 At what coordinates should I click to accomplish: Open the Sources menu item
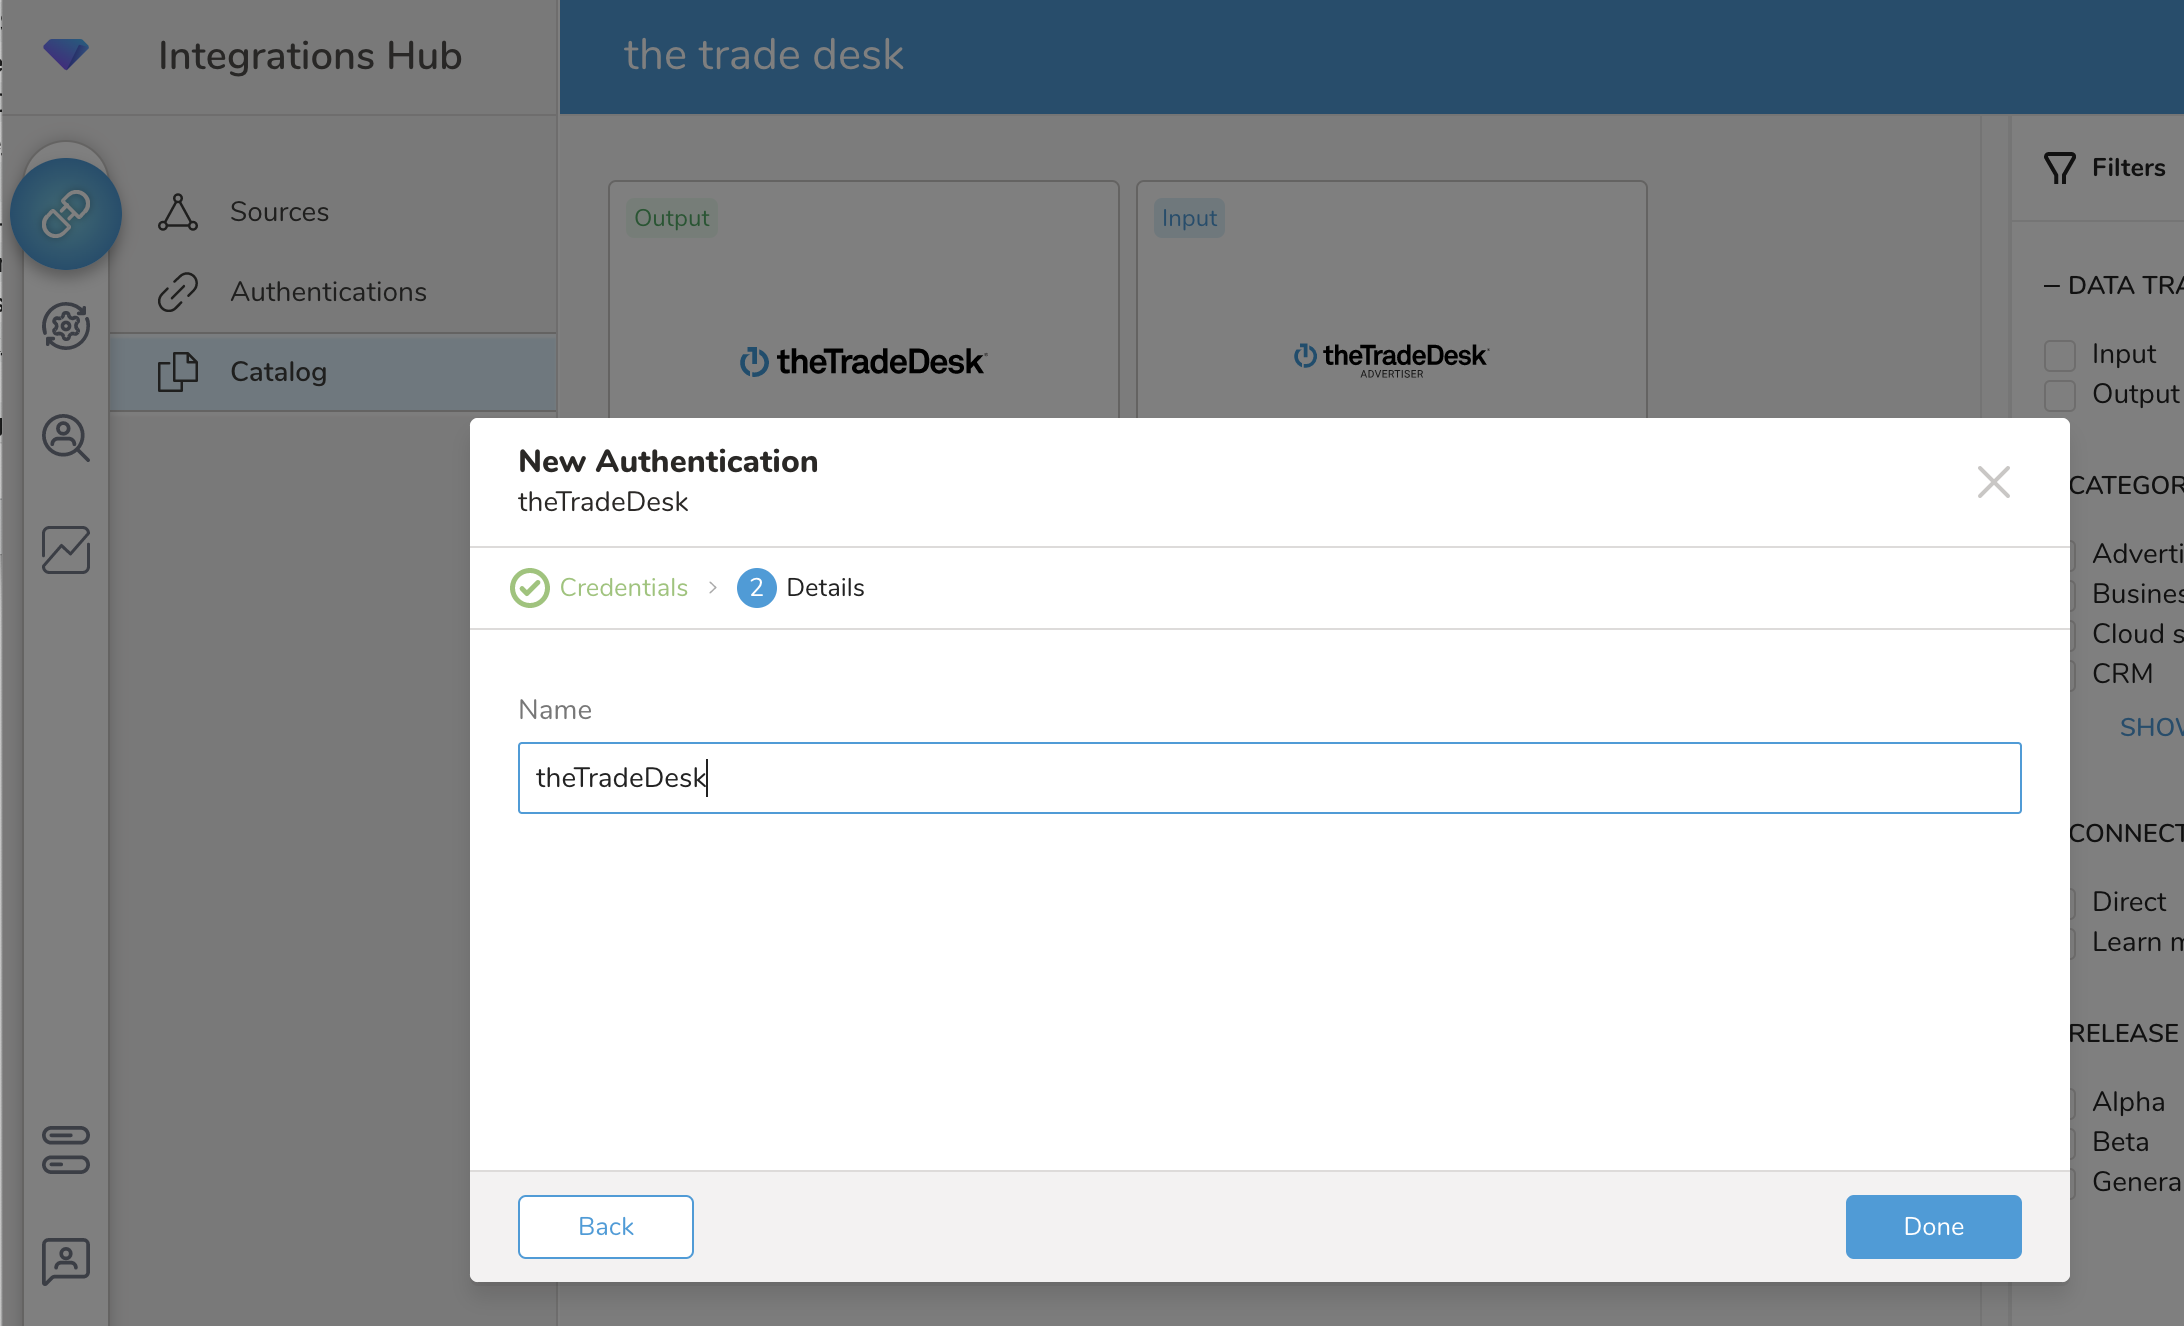pos(279,212)
